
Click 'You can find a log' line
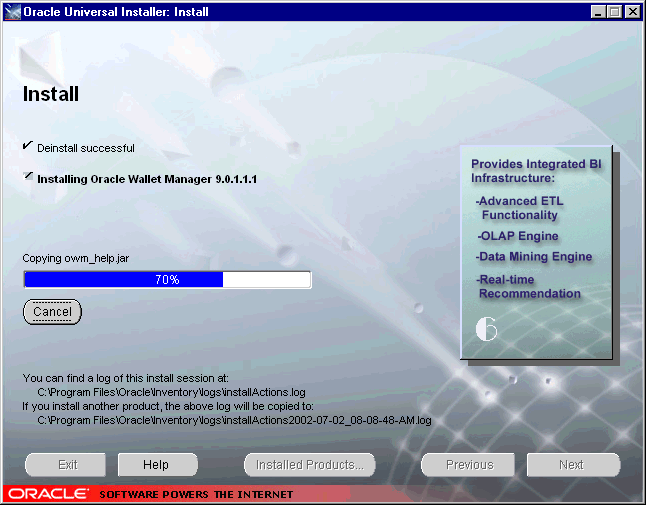click(125, 378)
